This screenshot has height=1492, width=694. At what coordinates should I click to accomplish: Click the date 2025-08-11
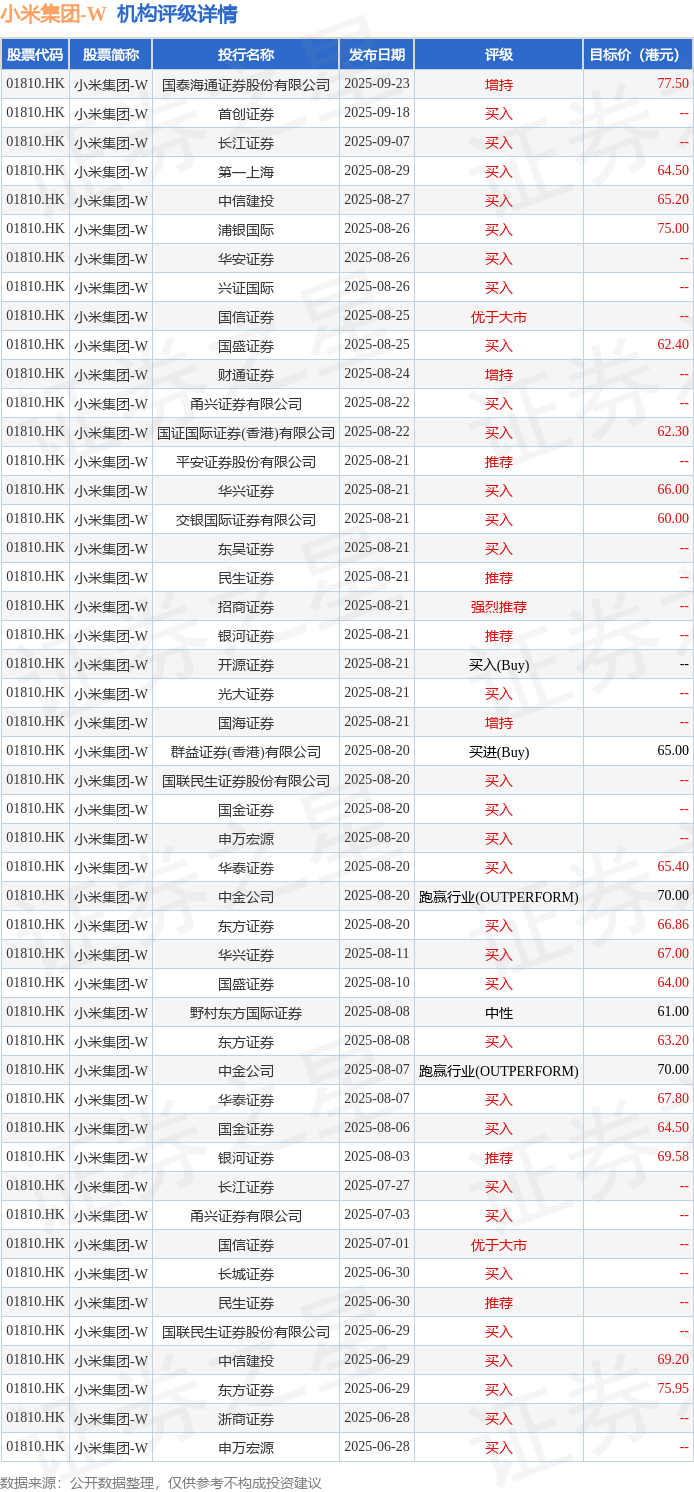click(377, 954)
